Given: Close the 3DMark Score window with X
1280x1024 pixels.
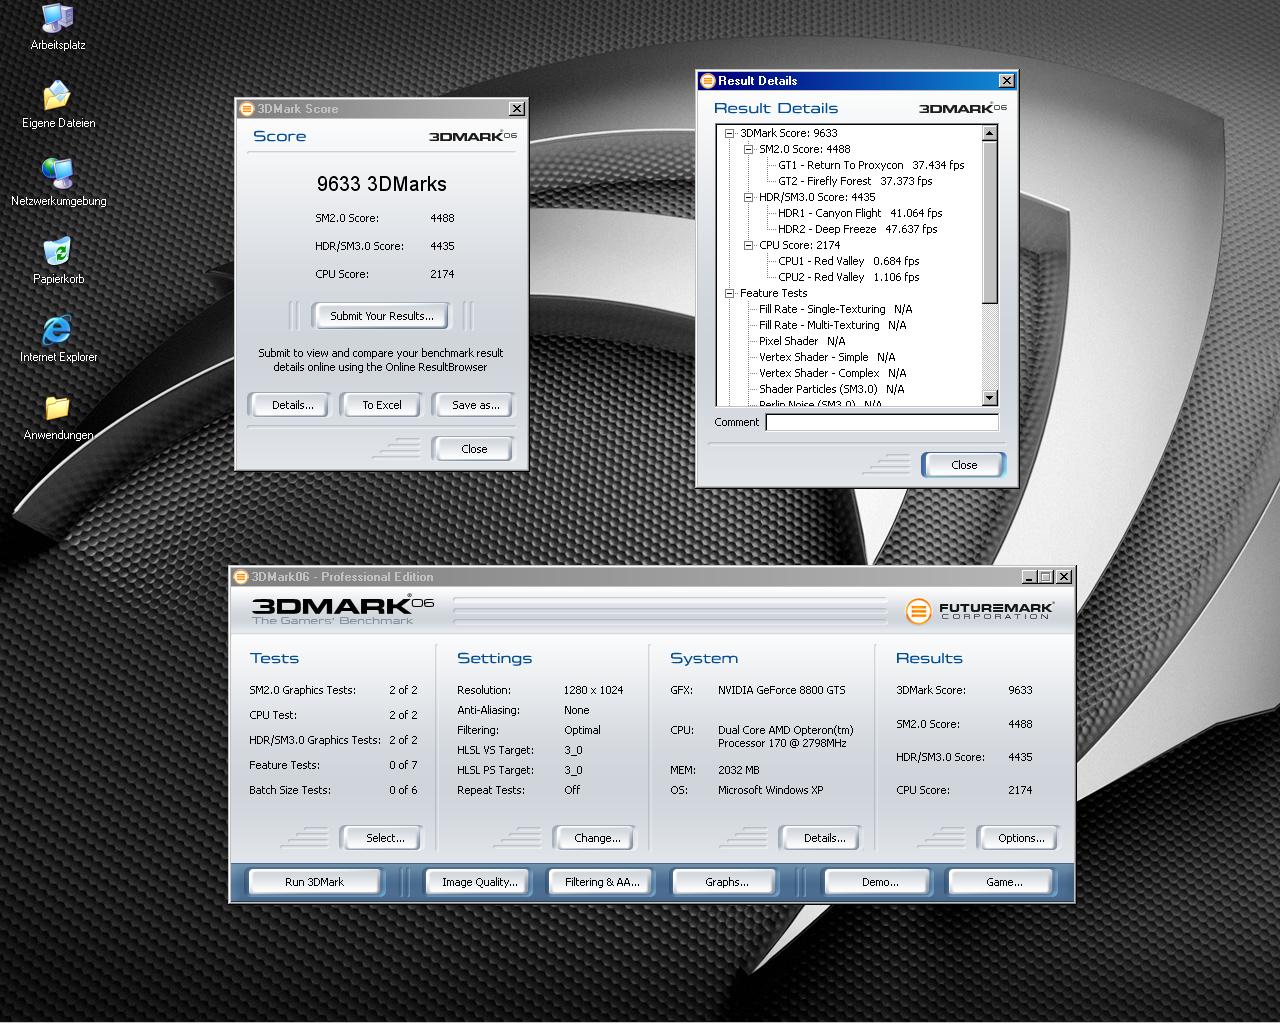Looking at the screenshot, I should [517, 109].
